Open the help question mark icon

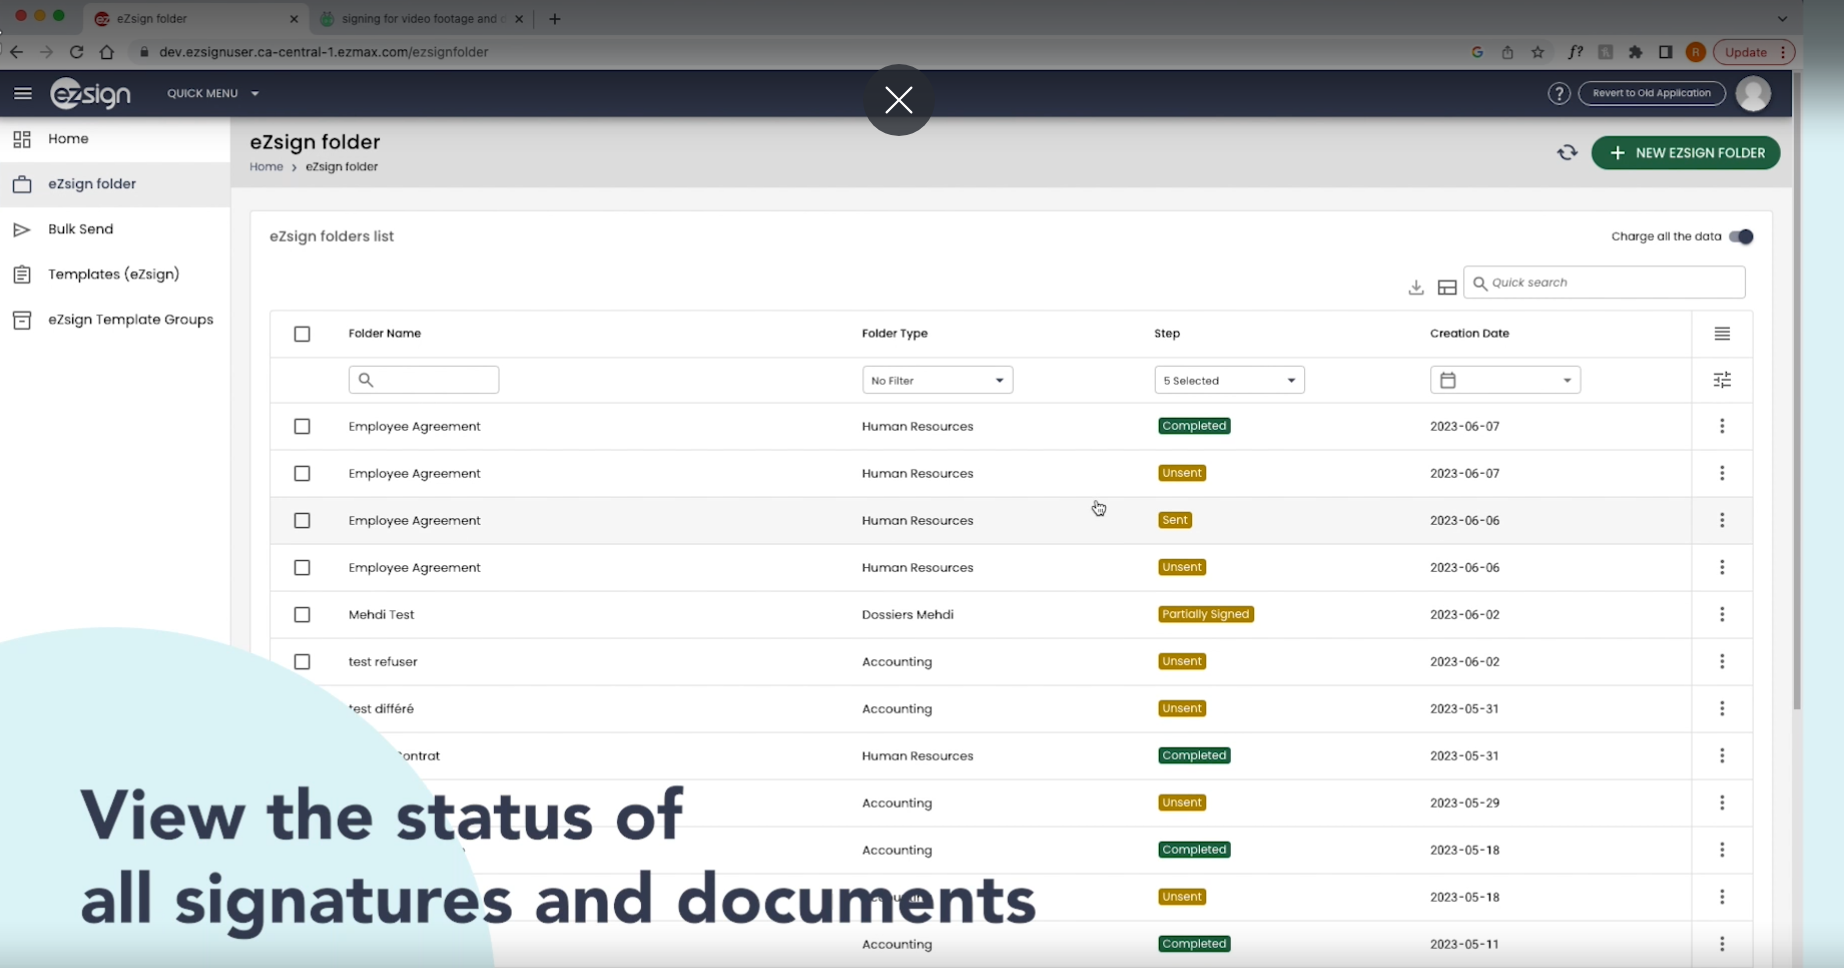point(1559,93)
